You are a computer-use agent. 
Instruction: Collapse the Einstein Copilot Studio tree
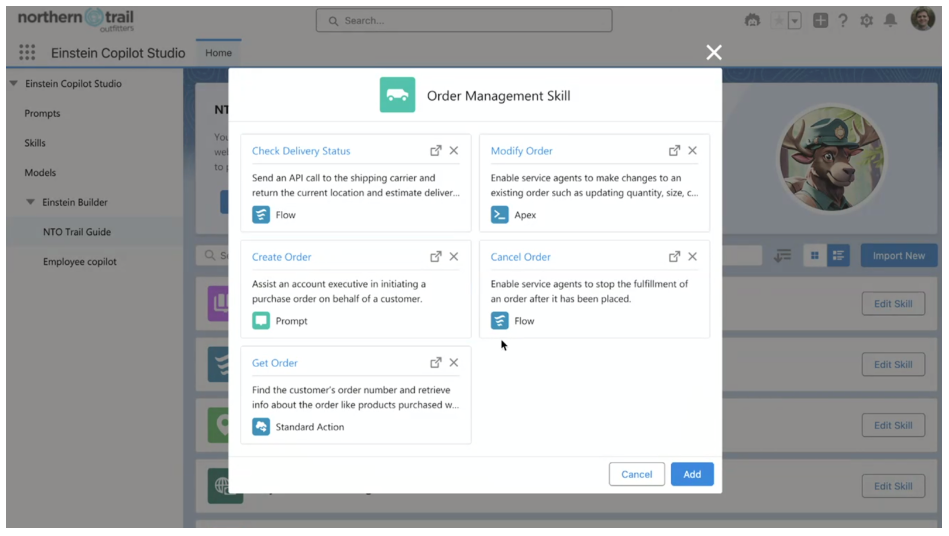tap(13, 83)
